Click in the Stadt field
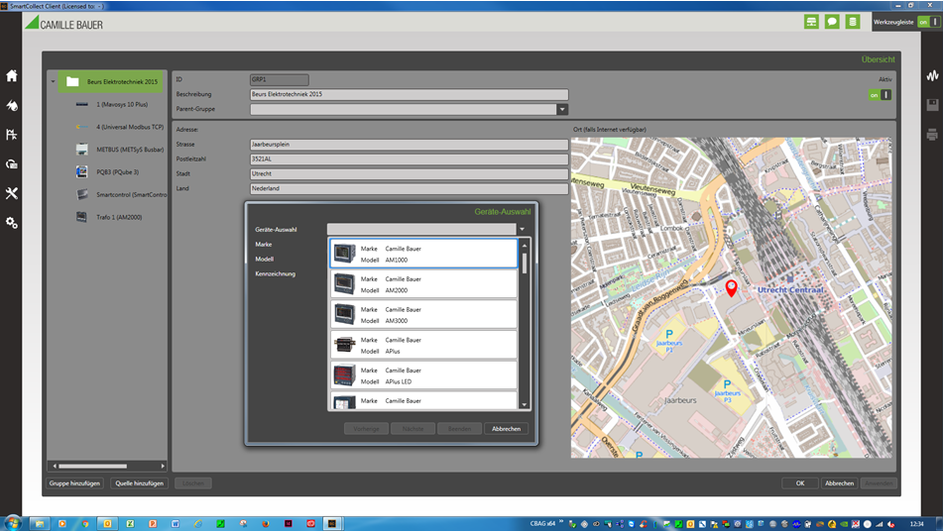This screenshot has height=532, width=944. click(x=409, y=174)
